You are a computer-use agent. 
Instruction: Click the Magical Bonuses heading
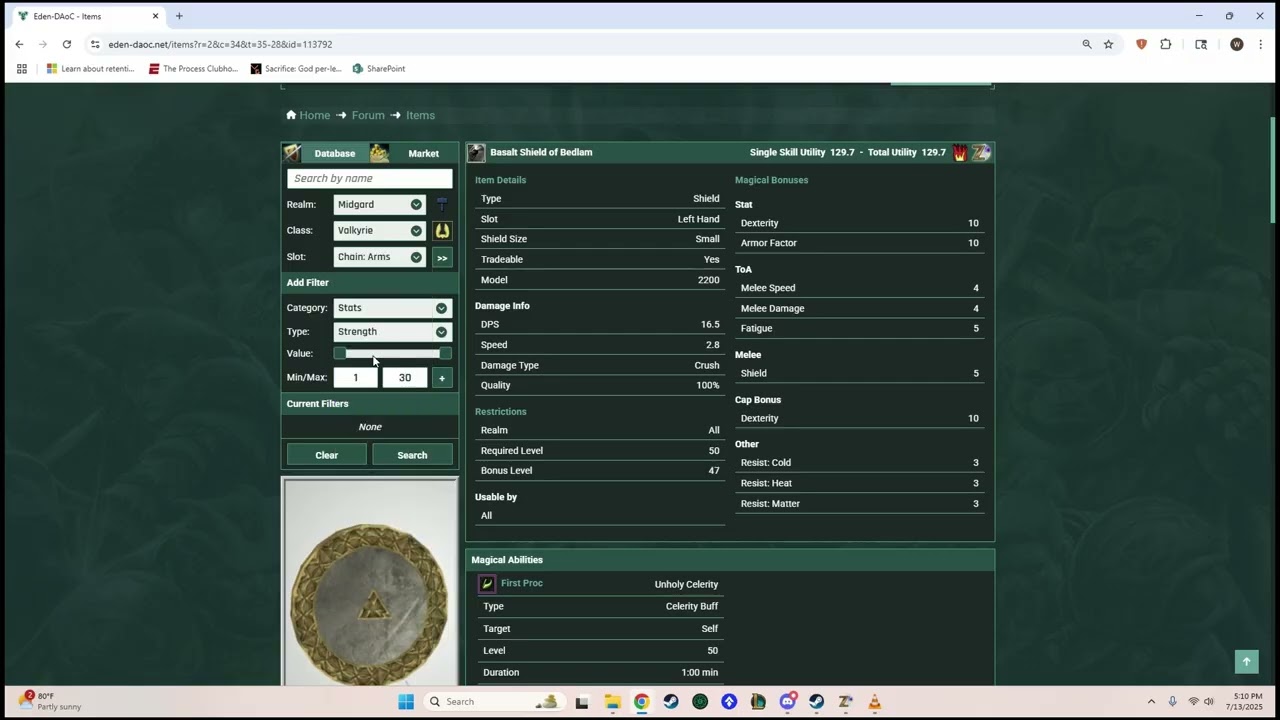tap(771, 180)
